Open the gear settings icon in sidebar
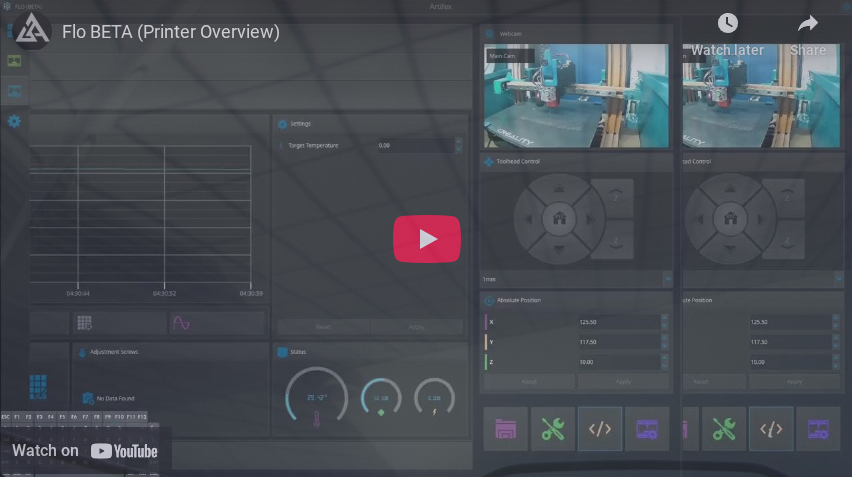852x477 pixels. (x=14, y=121)
